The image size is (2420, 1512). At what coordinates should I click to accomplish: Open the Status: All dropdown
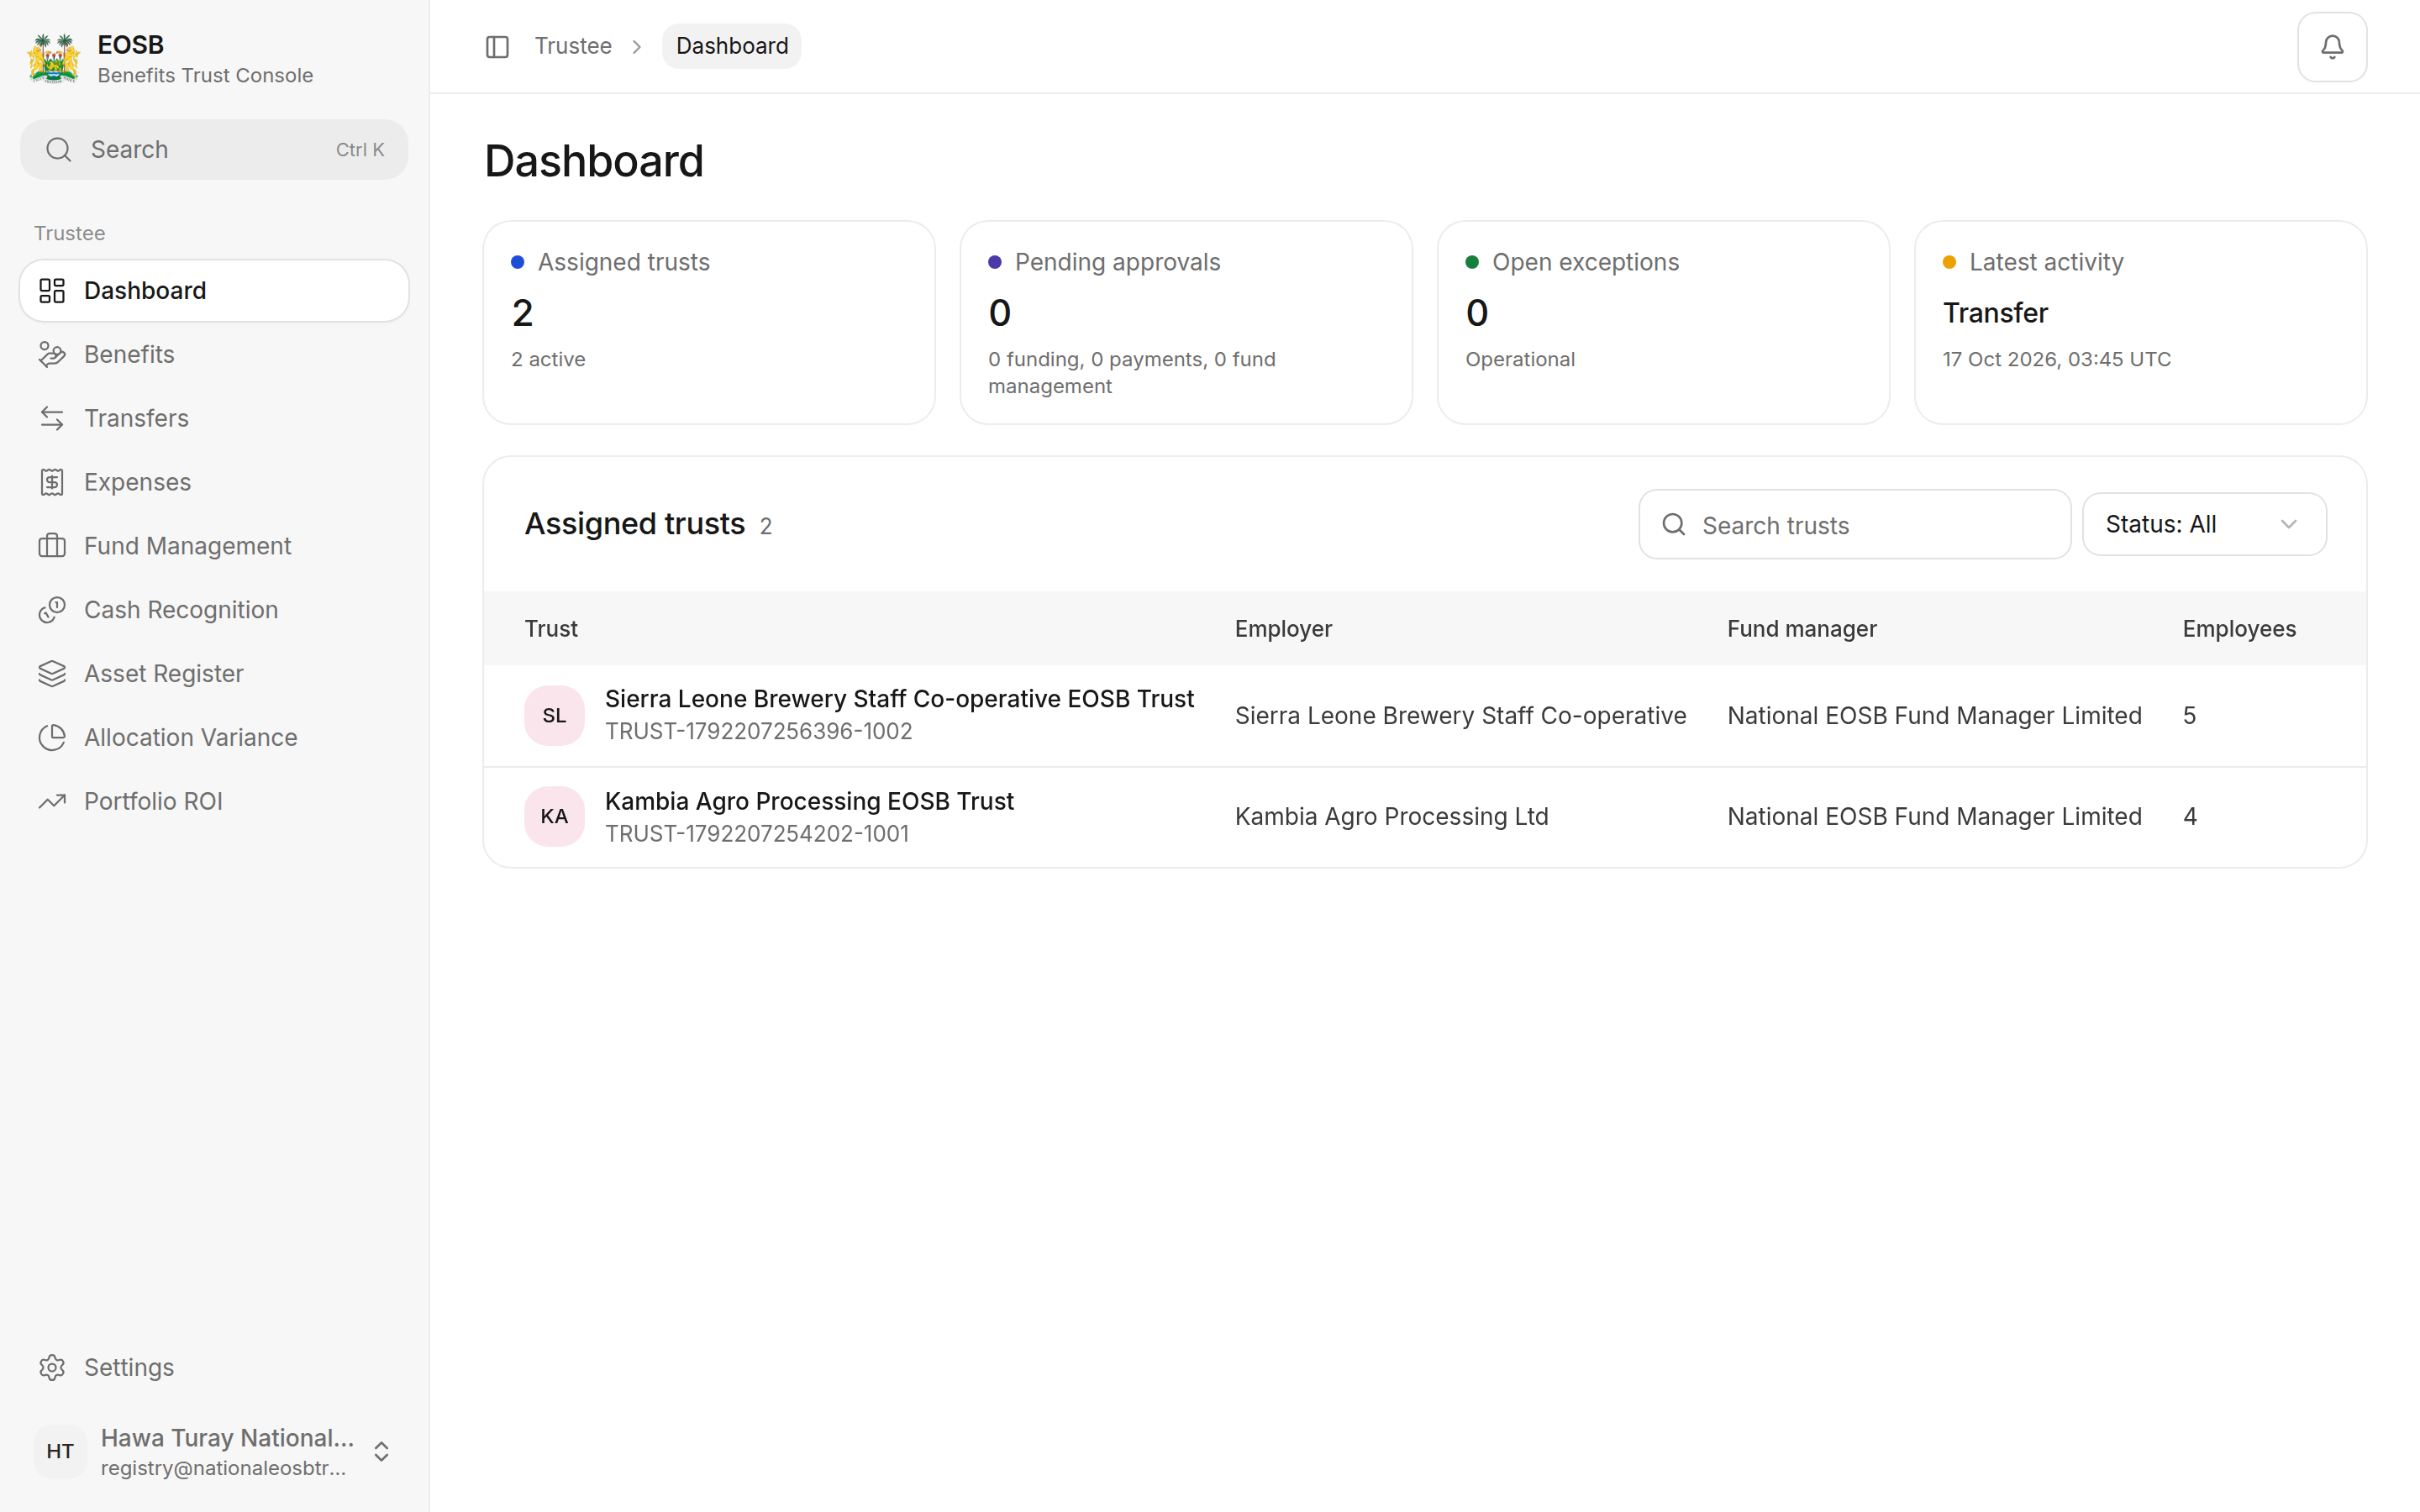(x=2204, y=524)
